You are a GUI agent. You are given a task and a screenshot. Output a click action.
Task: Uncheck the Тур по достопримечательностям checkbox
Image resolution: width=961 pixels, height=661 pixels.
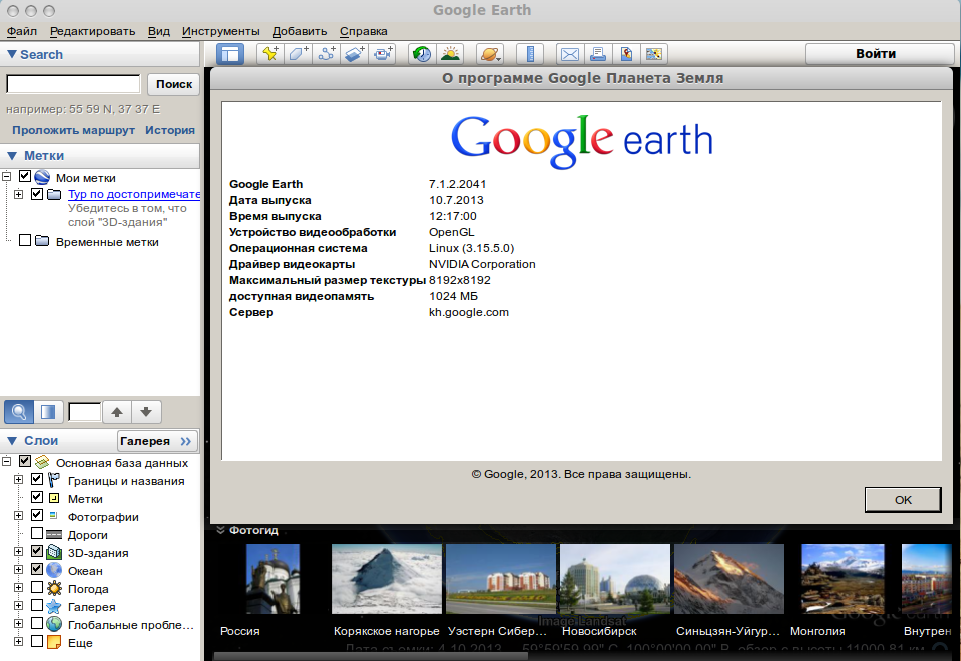[37, 194]
